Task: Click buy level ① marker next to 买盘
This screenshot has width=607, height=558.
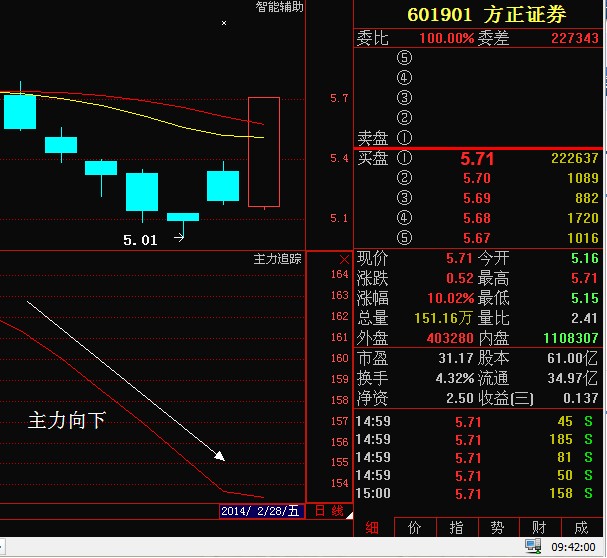Action: point(405,158)
